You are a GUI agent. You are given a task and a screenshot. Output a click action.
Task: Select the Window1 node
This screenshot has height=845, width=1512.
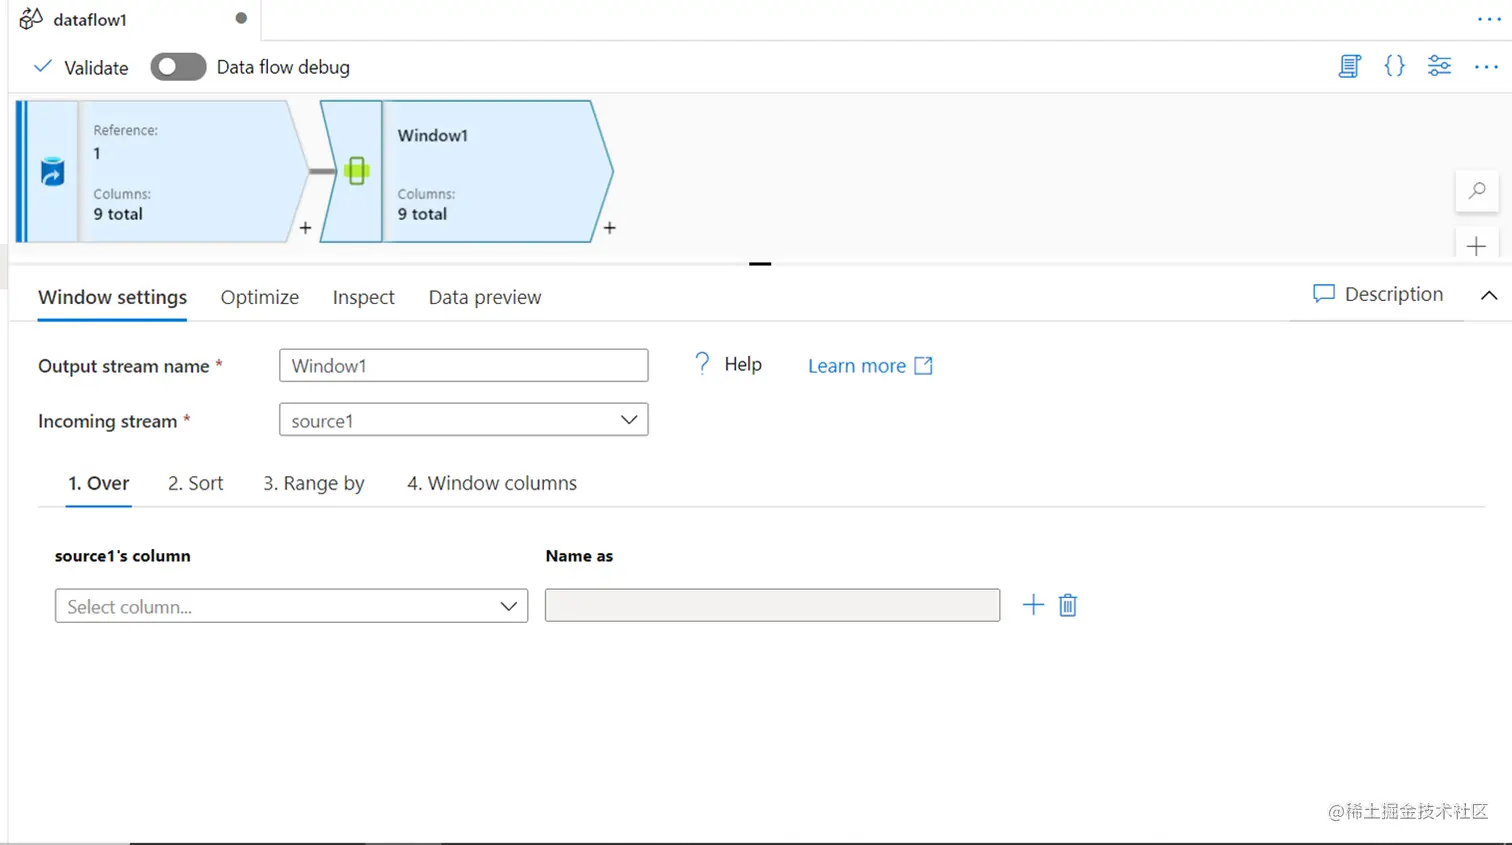tap(466, 171)
